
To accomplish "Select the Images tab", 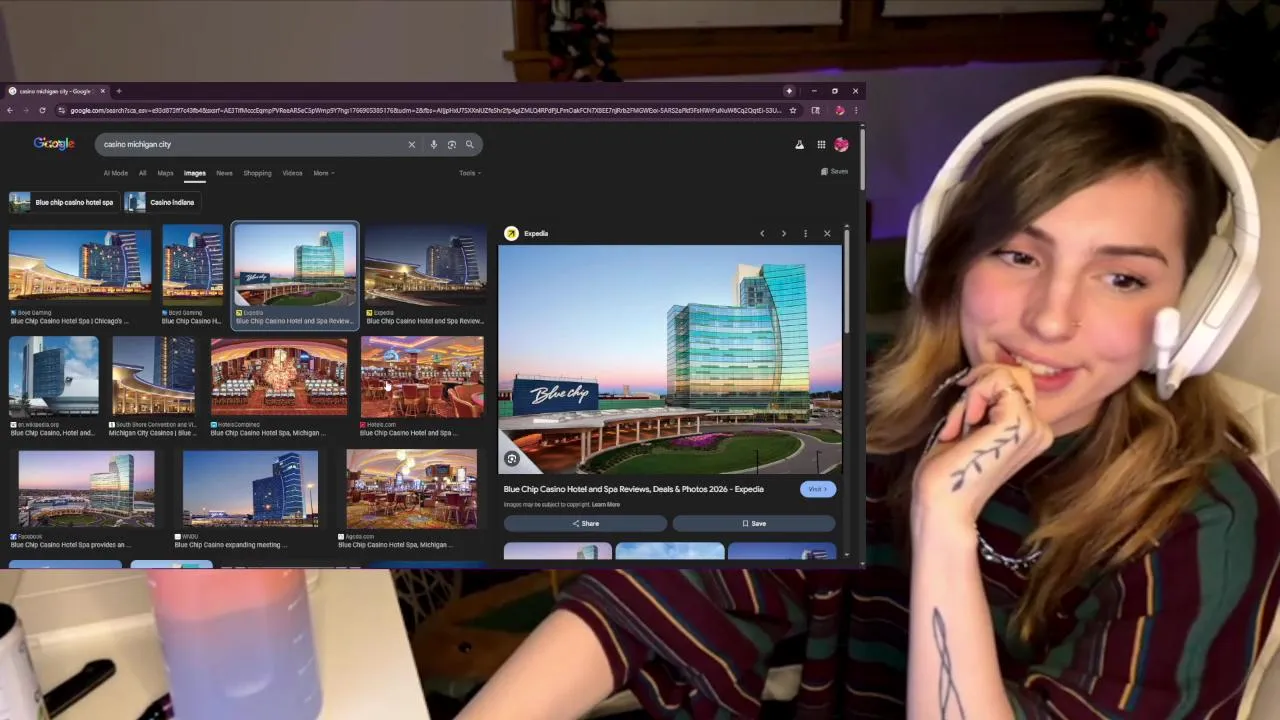I will click(194, 173).
